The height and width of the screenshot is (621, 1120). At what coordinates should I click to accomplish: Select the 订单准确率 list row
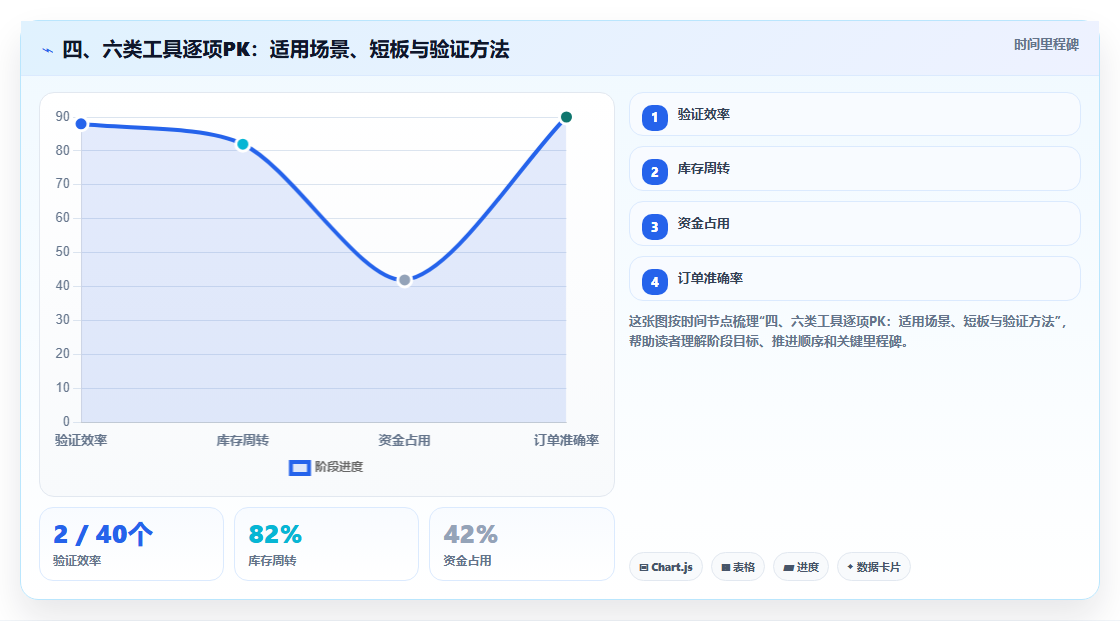point(854,279)
